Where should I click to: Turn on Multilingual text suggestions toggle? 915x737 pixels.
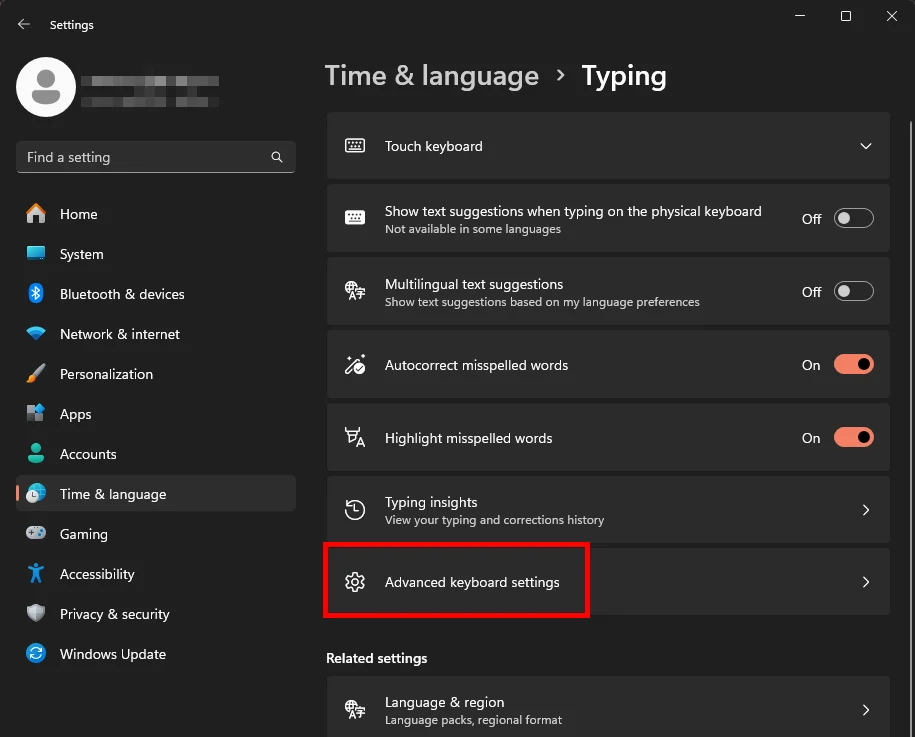tap(853, 292)
